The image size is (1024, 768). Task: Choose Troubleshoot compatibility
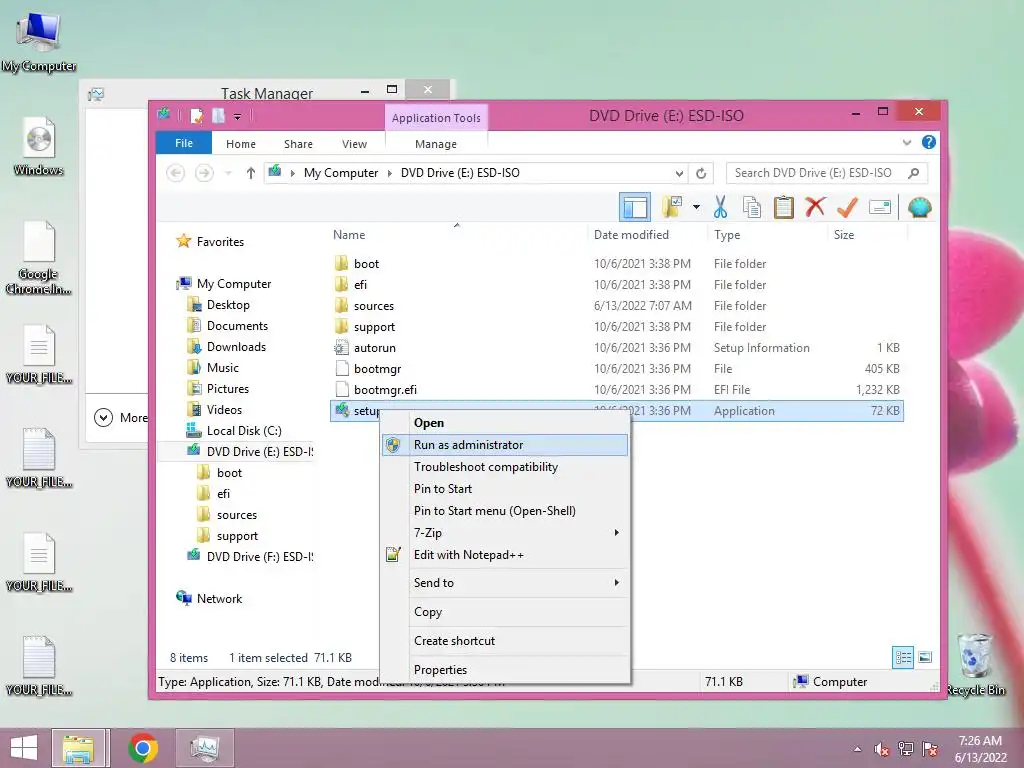pyautogui.click(x=505, y=467)
